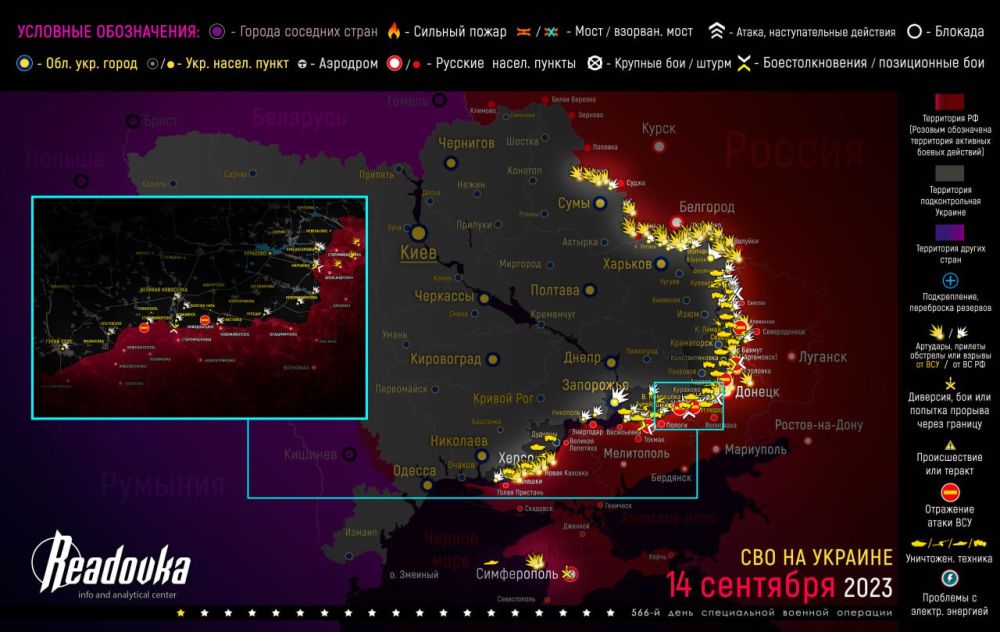This screenshot has width=1000, height=632.
Task: Click the dark red 'Территория РФ' swatch
Action: point(950,105)
